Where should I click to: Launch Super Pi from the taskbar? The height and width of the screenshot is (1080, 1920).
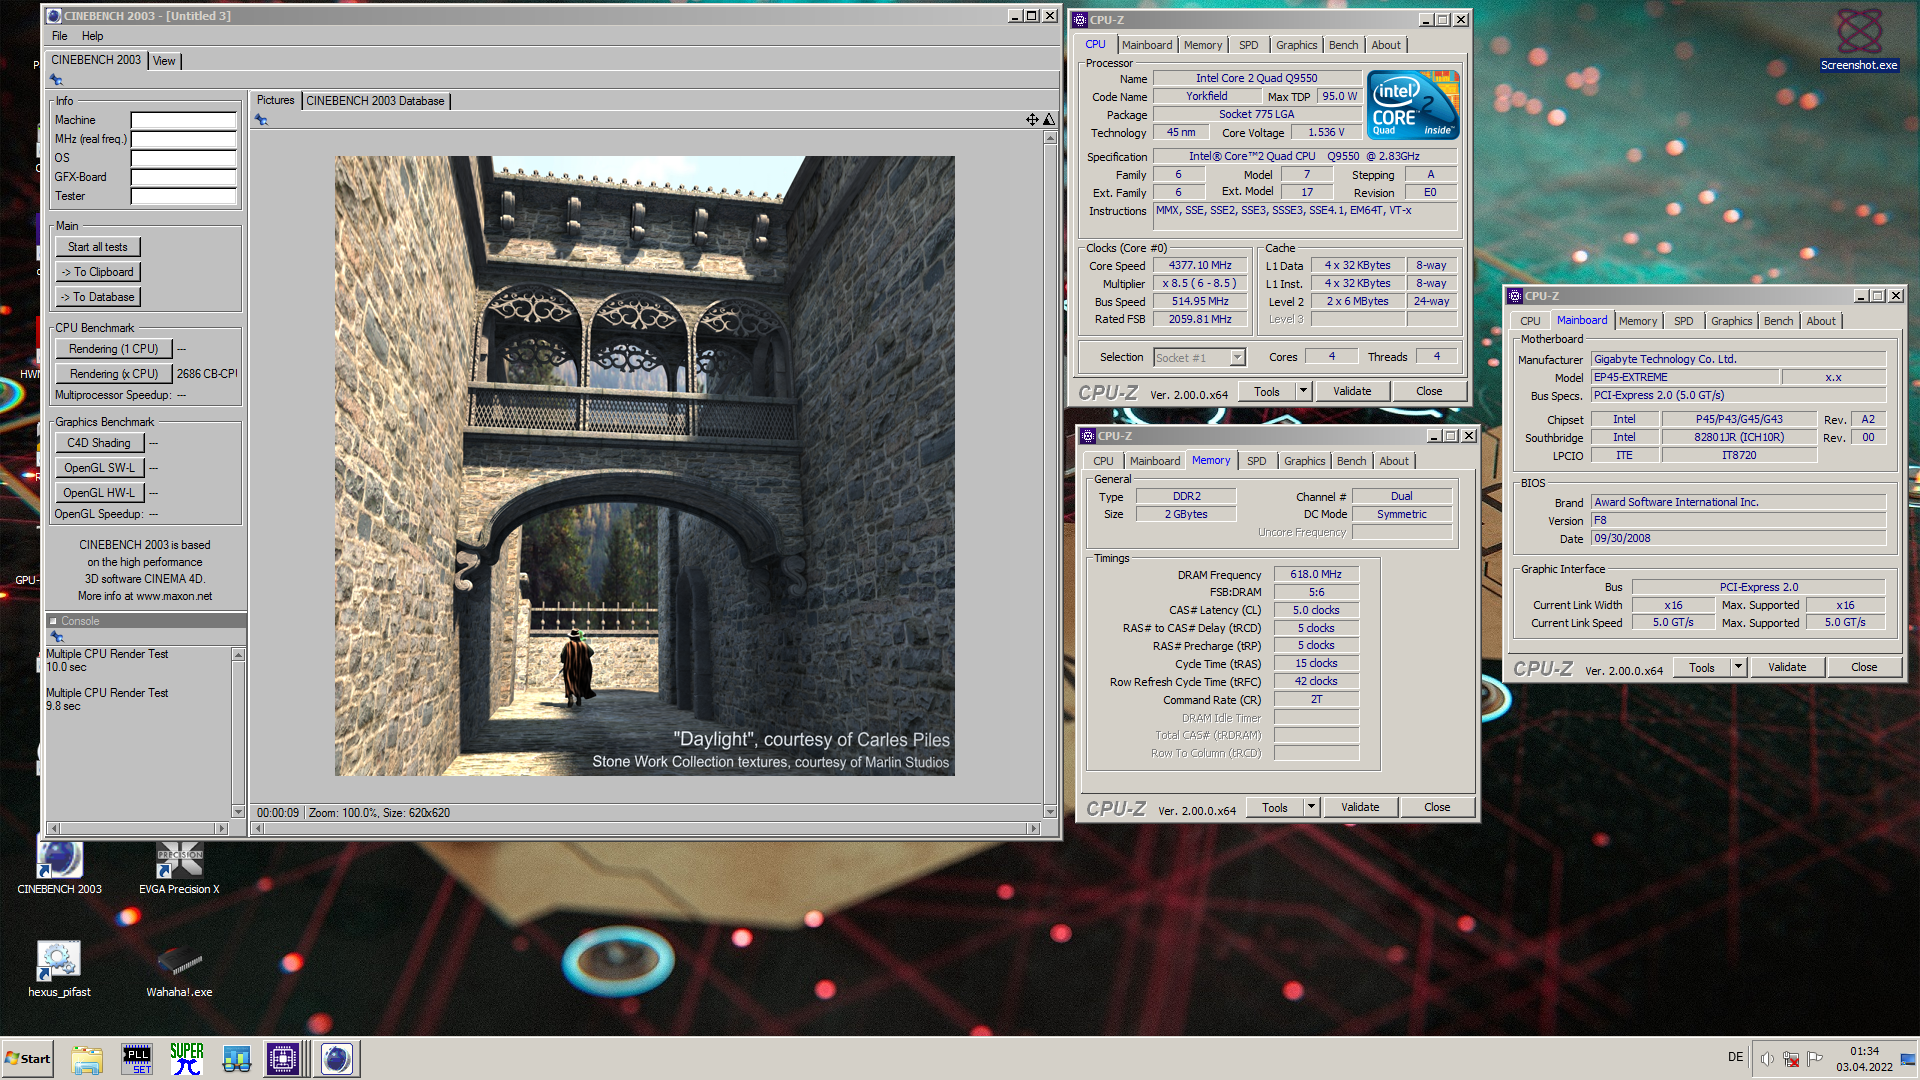(187, 1059)
